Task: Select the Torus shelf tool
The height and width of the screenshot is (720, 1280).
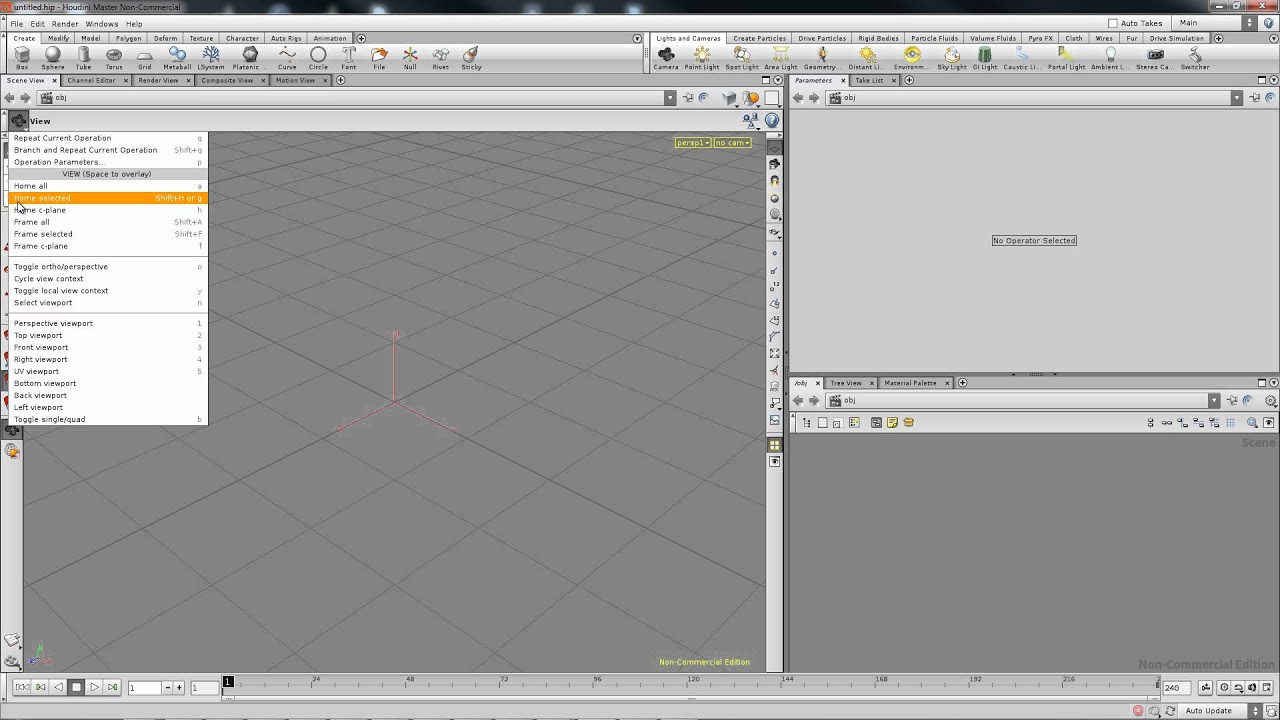Action: pyautogui.click(x=114, y=59)
